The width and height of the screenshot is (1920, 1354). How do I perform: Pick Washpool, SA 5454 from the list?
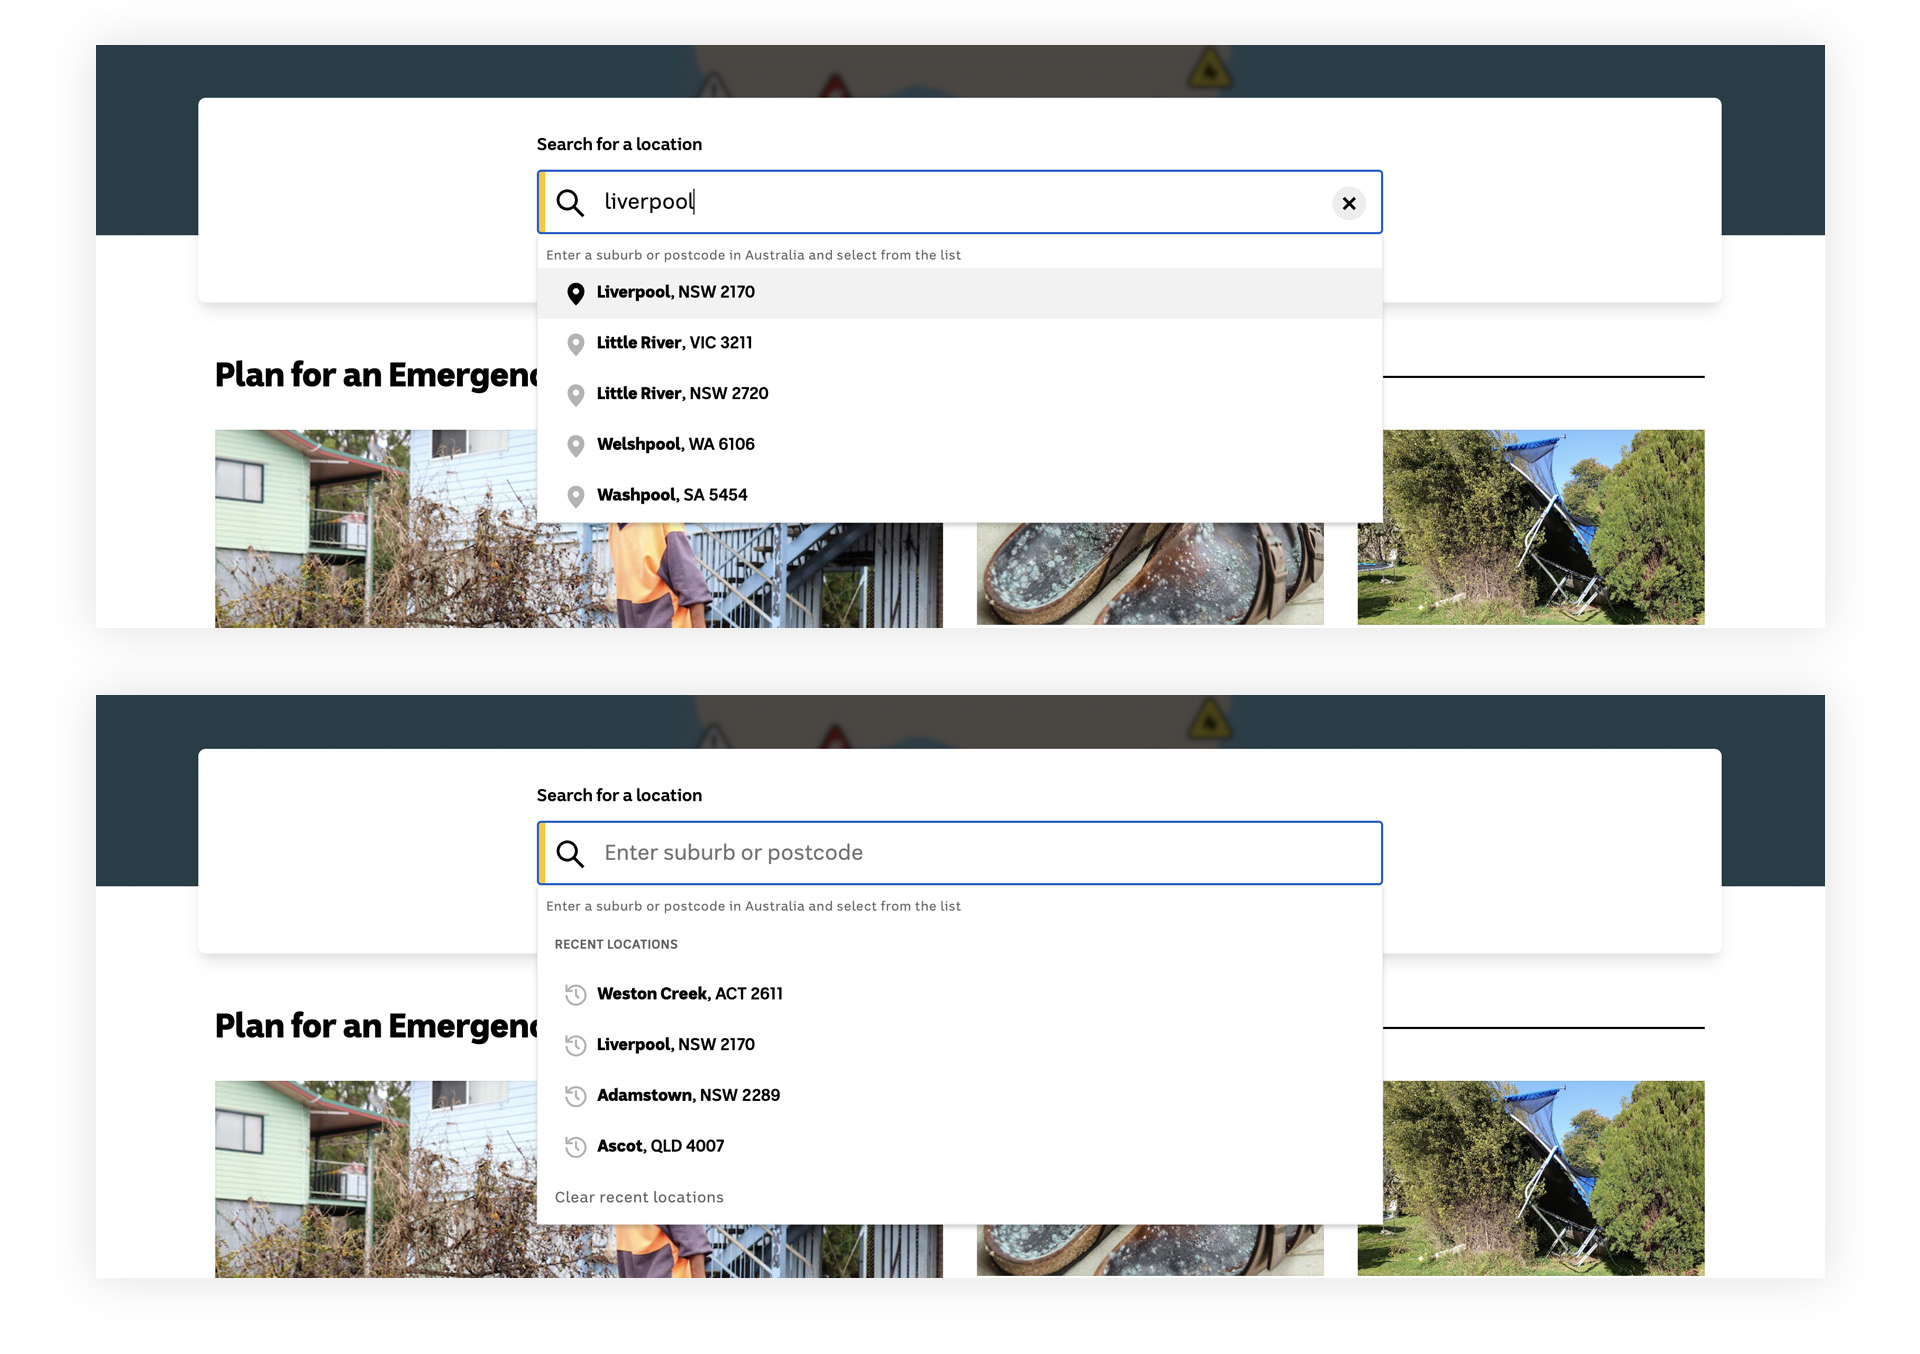click(672, 495)
